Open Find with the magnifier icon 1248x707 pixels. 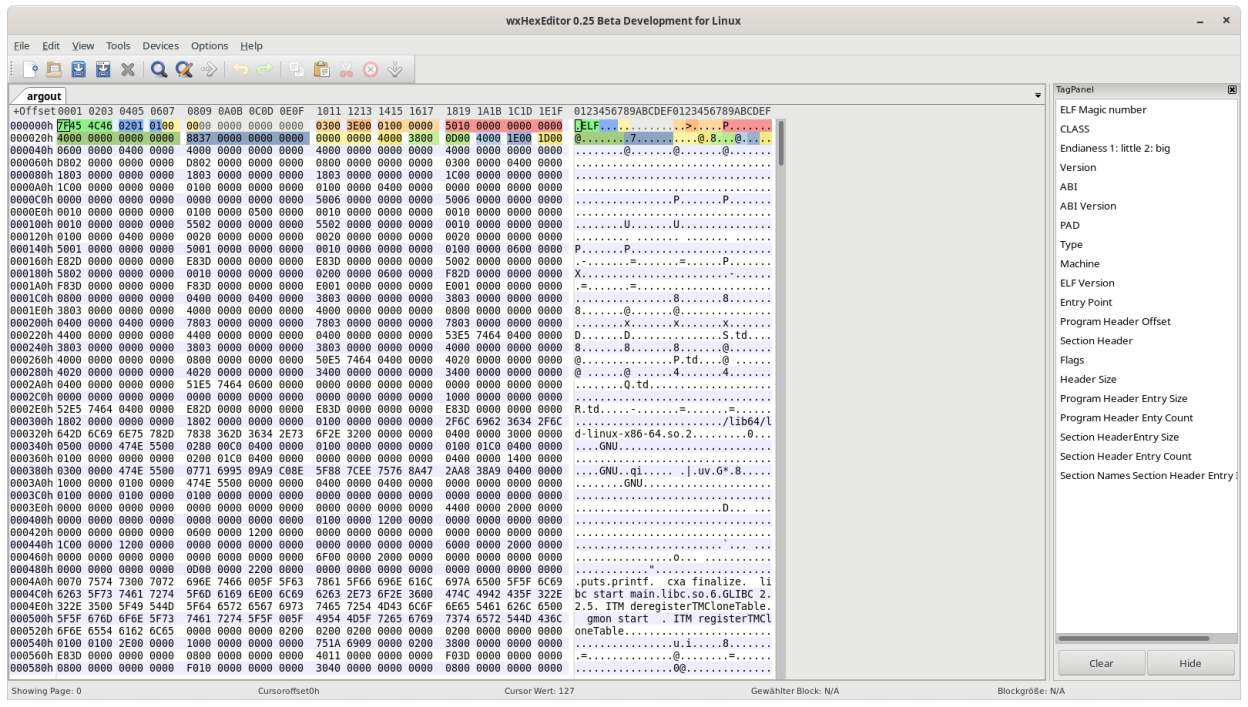click(159, 69)
